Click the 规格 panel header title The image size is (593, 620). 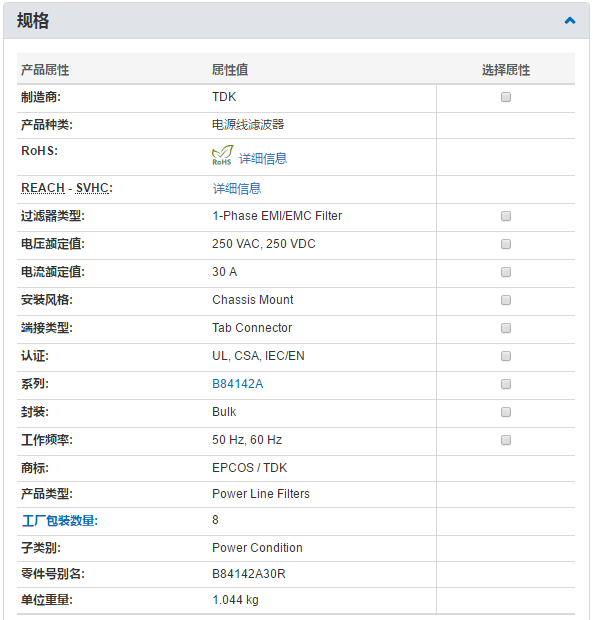(x=33, y=21)
